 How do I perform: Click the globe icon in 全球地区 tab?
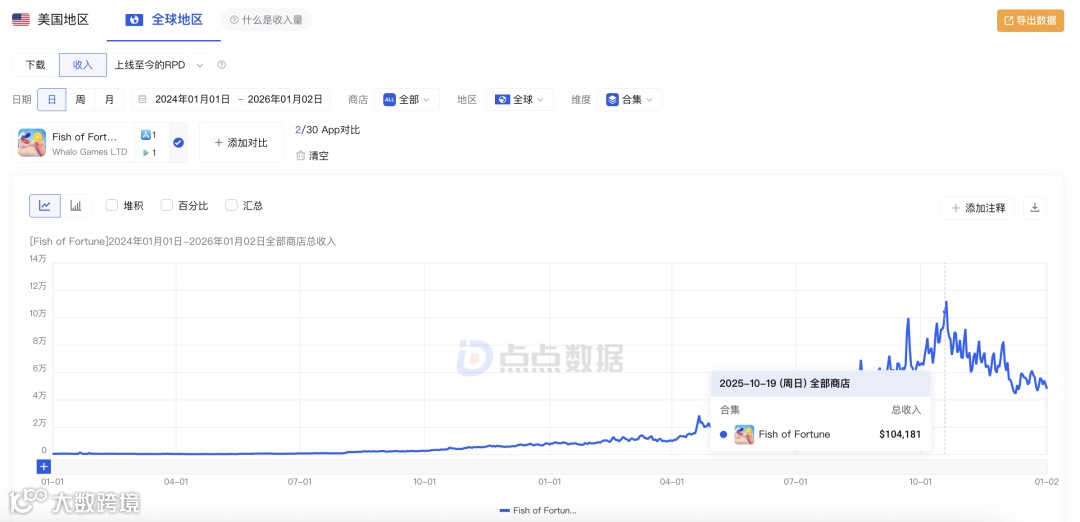pyautogui.click(x=134, y=20)
